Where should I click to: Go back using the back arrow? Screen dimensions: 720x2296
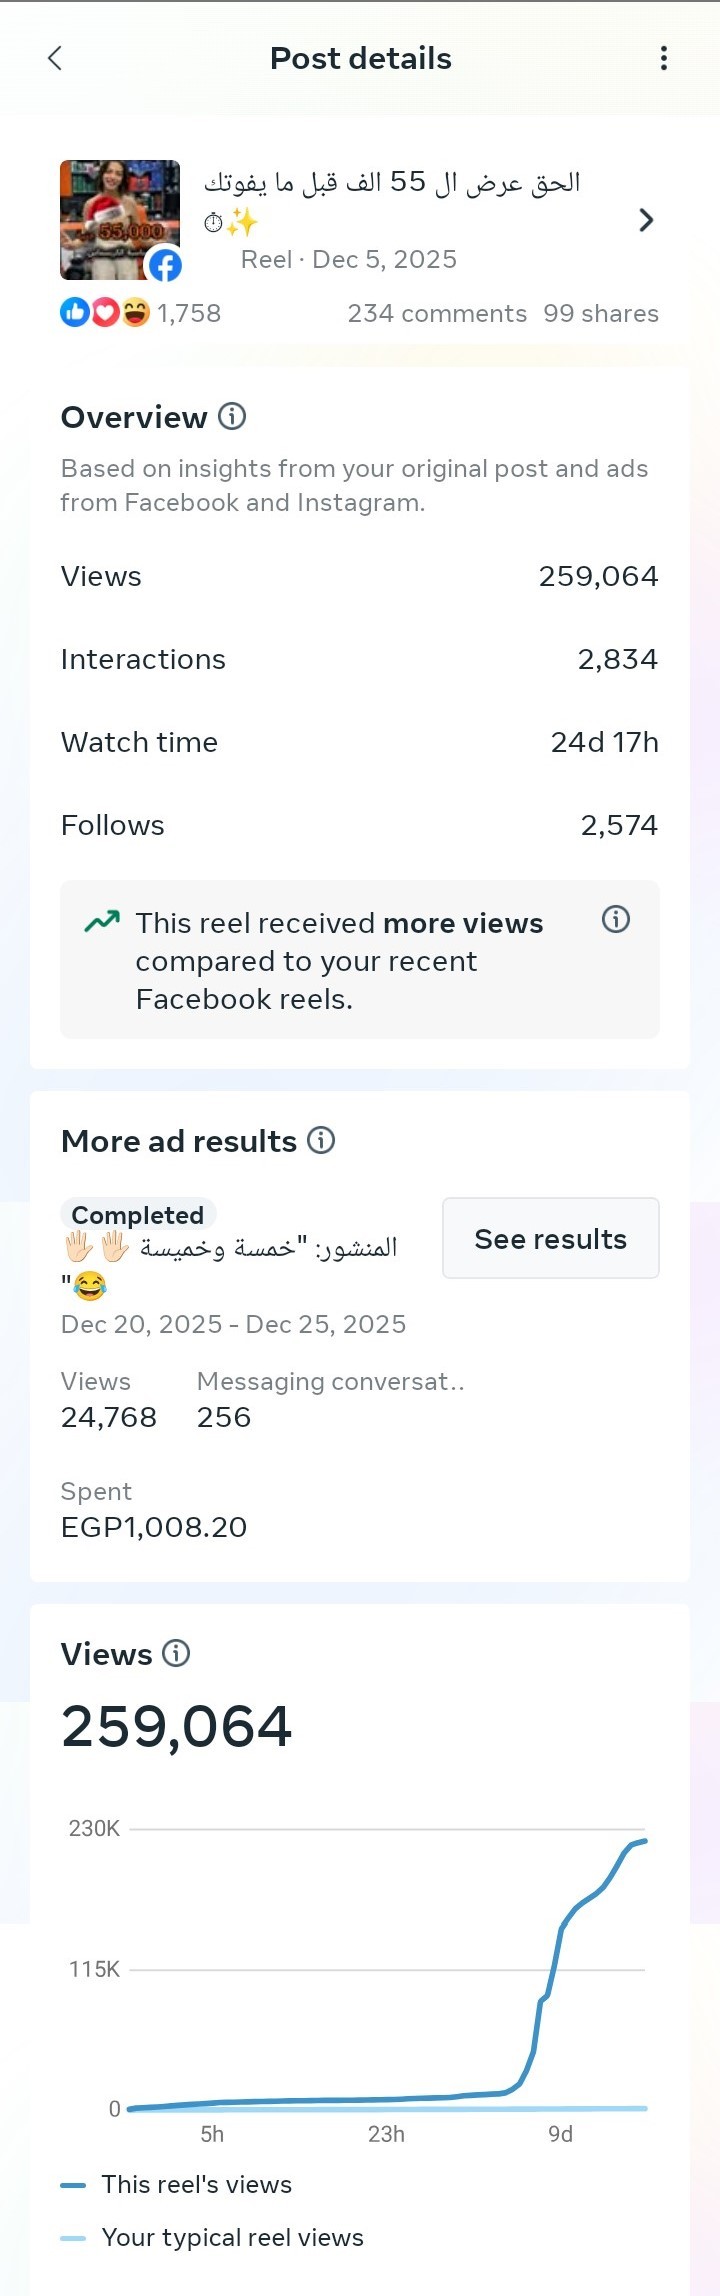coord(55,59)
